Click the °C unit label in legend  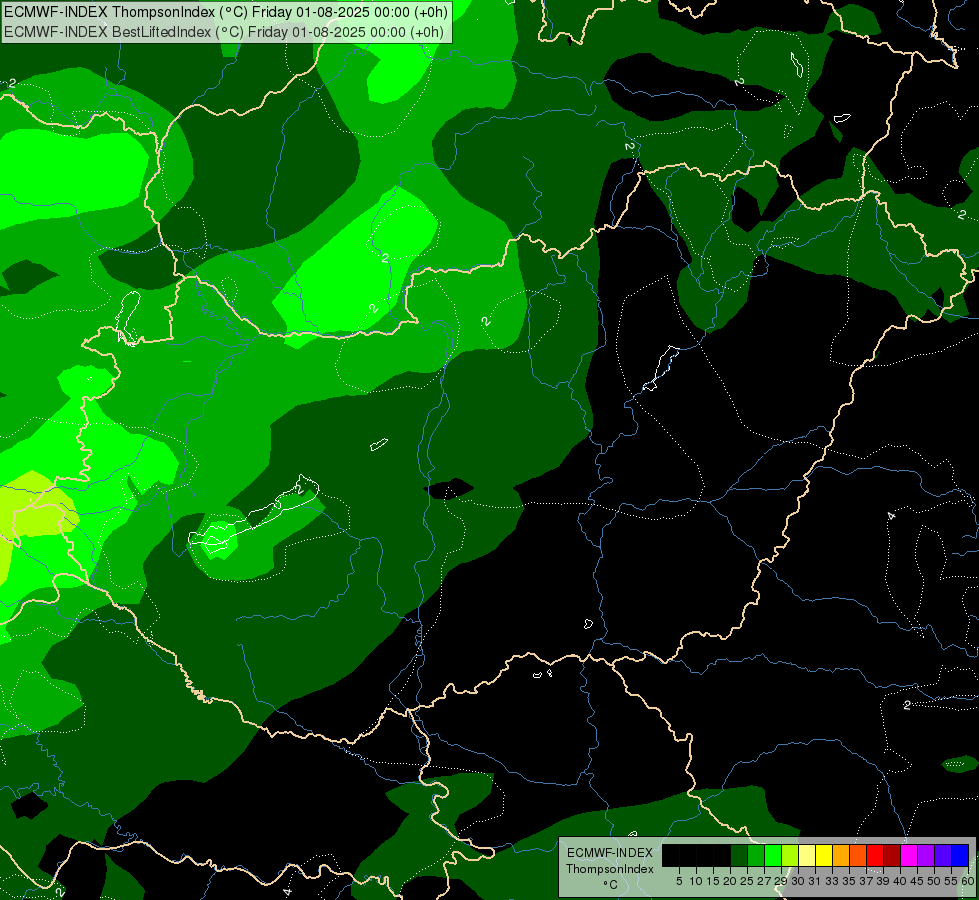(610, 885)
